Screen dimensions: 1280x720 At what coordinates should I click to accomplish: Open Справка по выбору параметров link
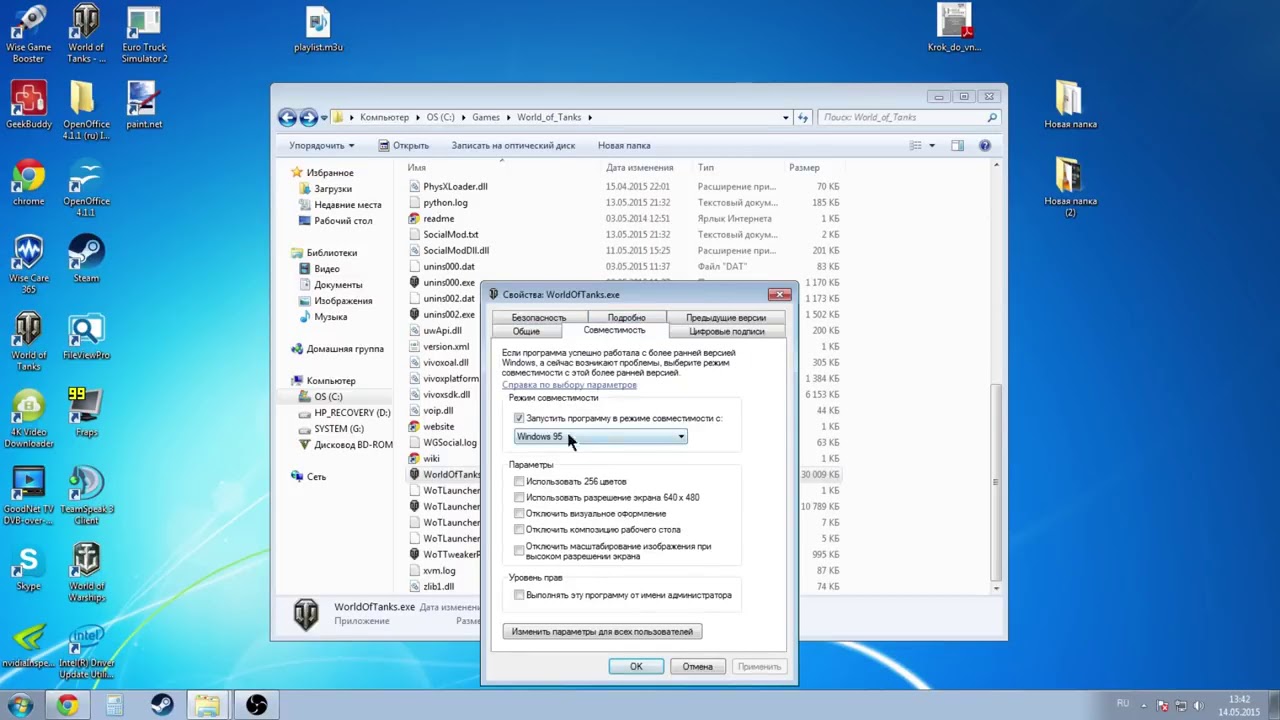coord(569,385)
